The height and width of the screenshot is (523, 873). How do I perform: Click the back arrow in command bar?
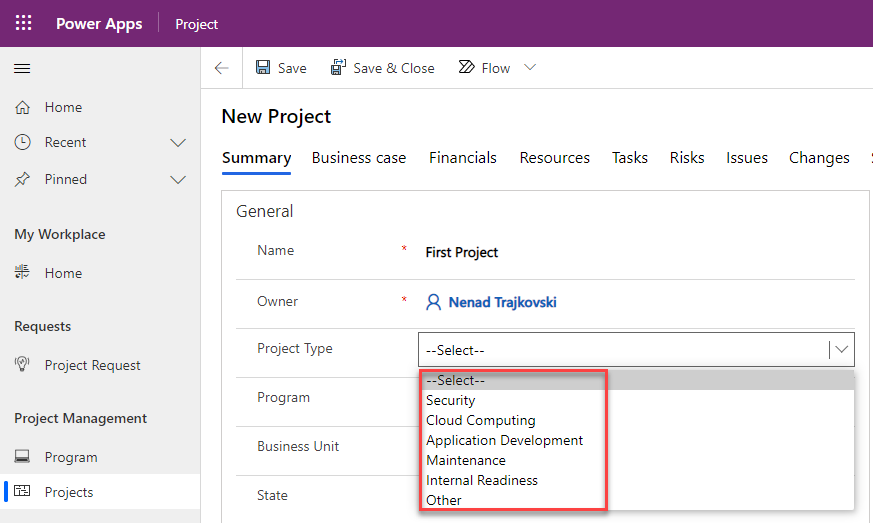[x=222, y=68]
